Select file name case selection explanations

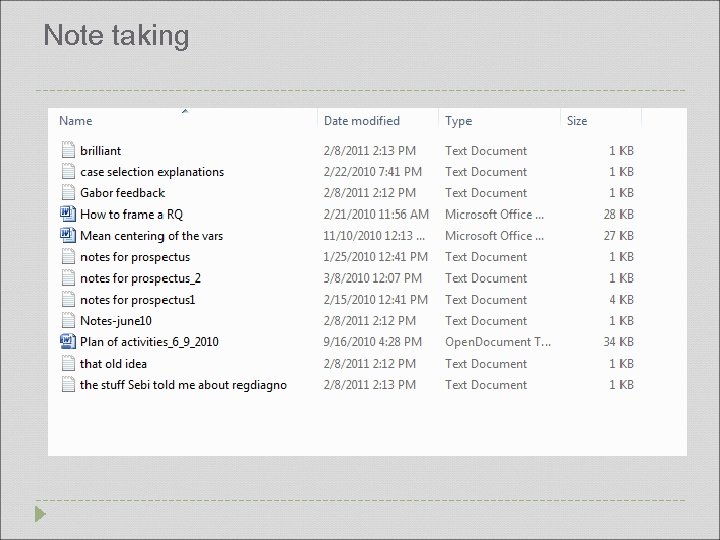coord(152,172)
